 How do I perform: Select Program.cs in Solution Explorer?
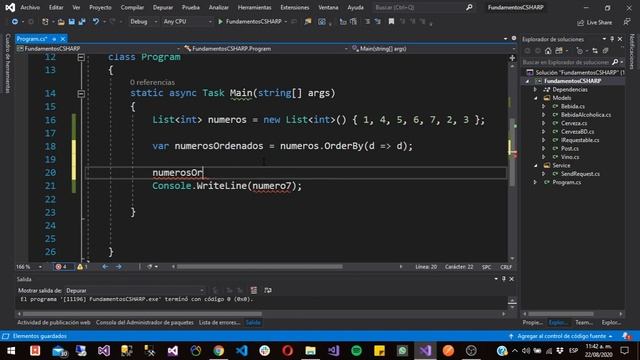567,182
